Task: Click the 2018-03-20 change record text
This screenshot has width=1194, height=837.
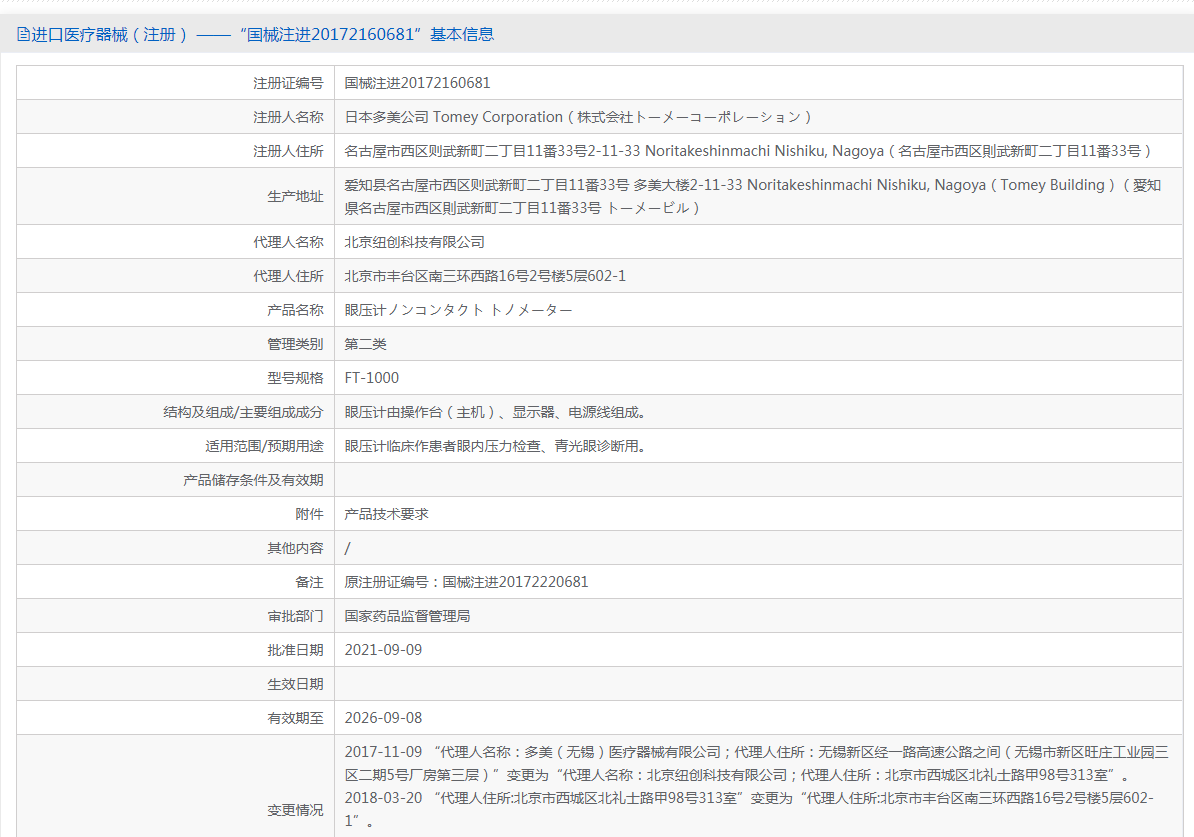Action: coord(749,809)
